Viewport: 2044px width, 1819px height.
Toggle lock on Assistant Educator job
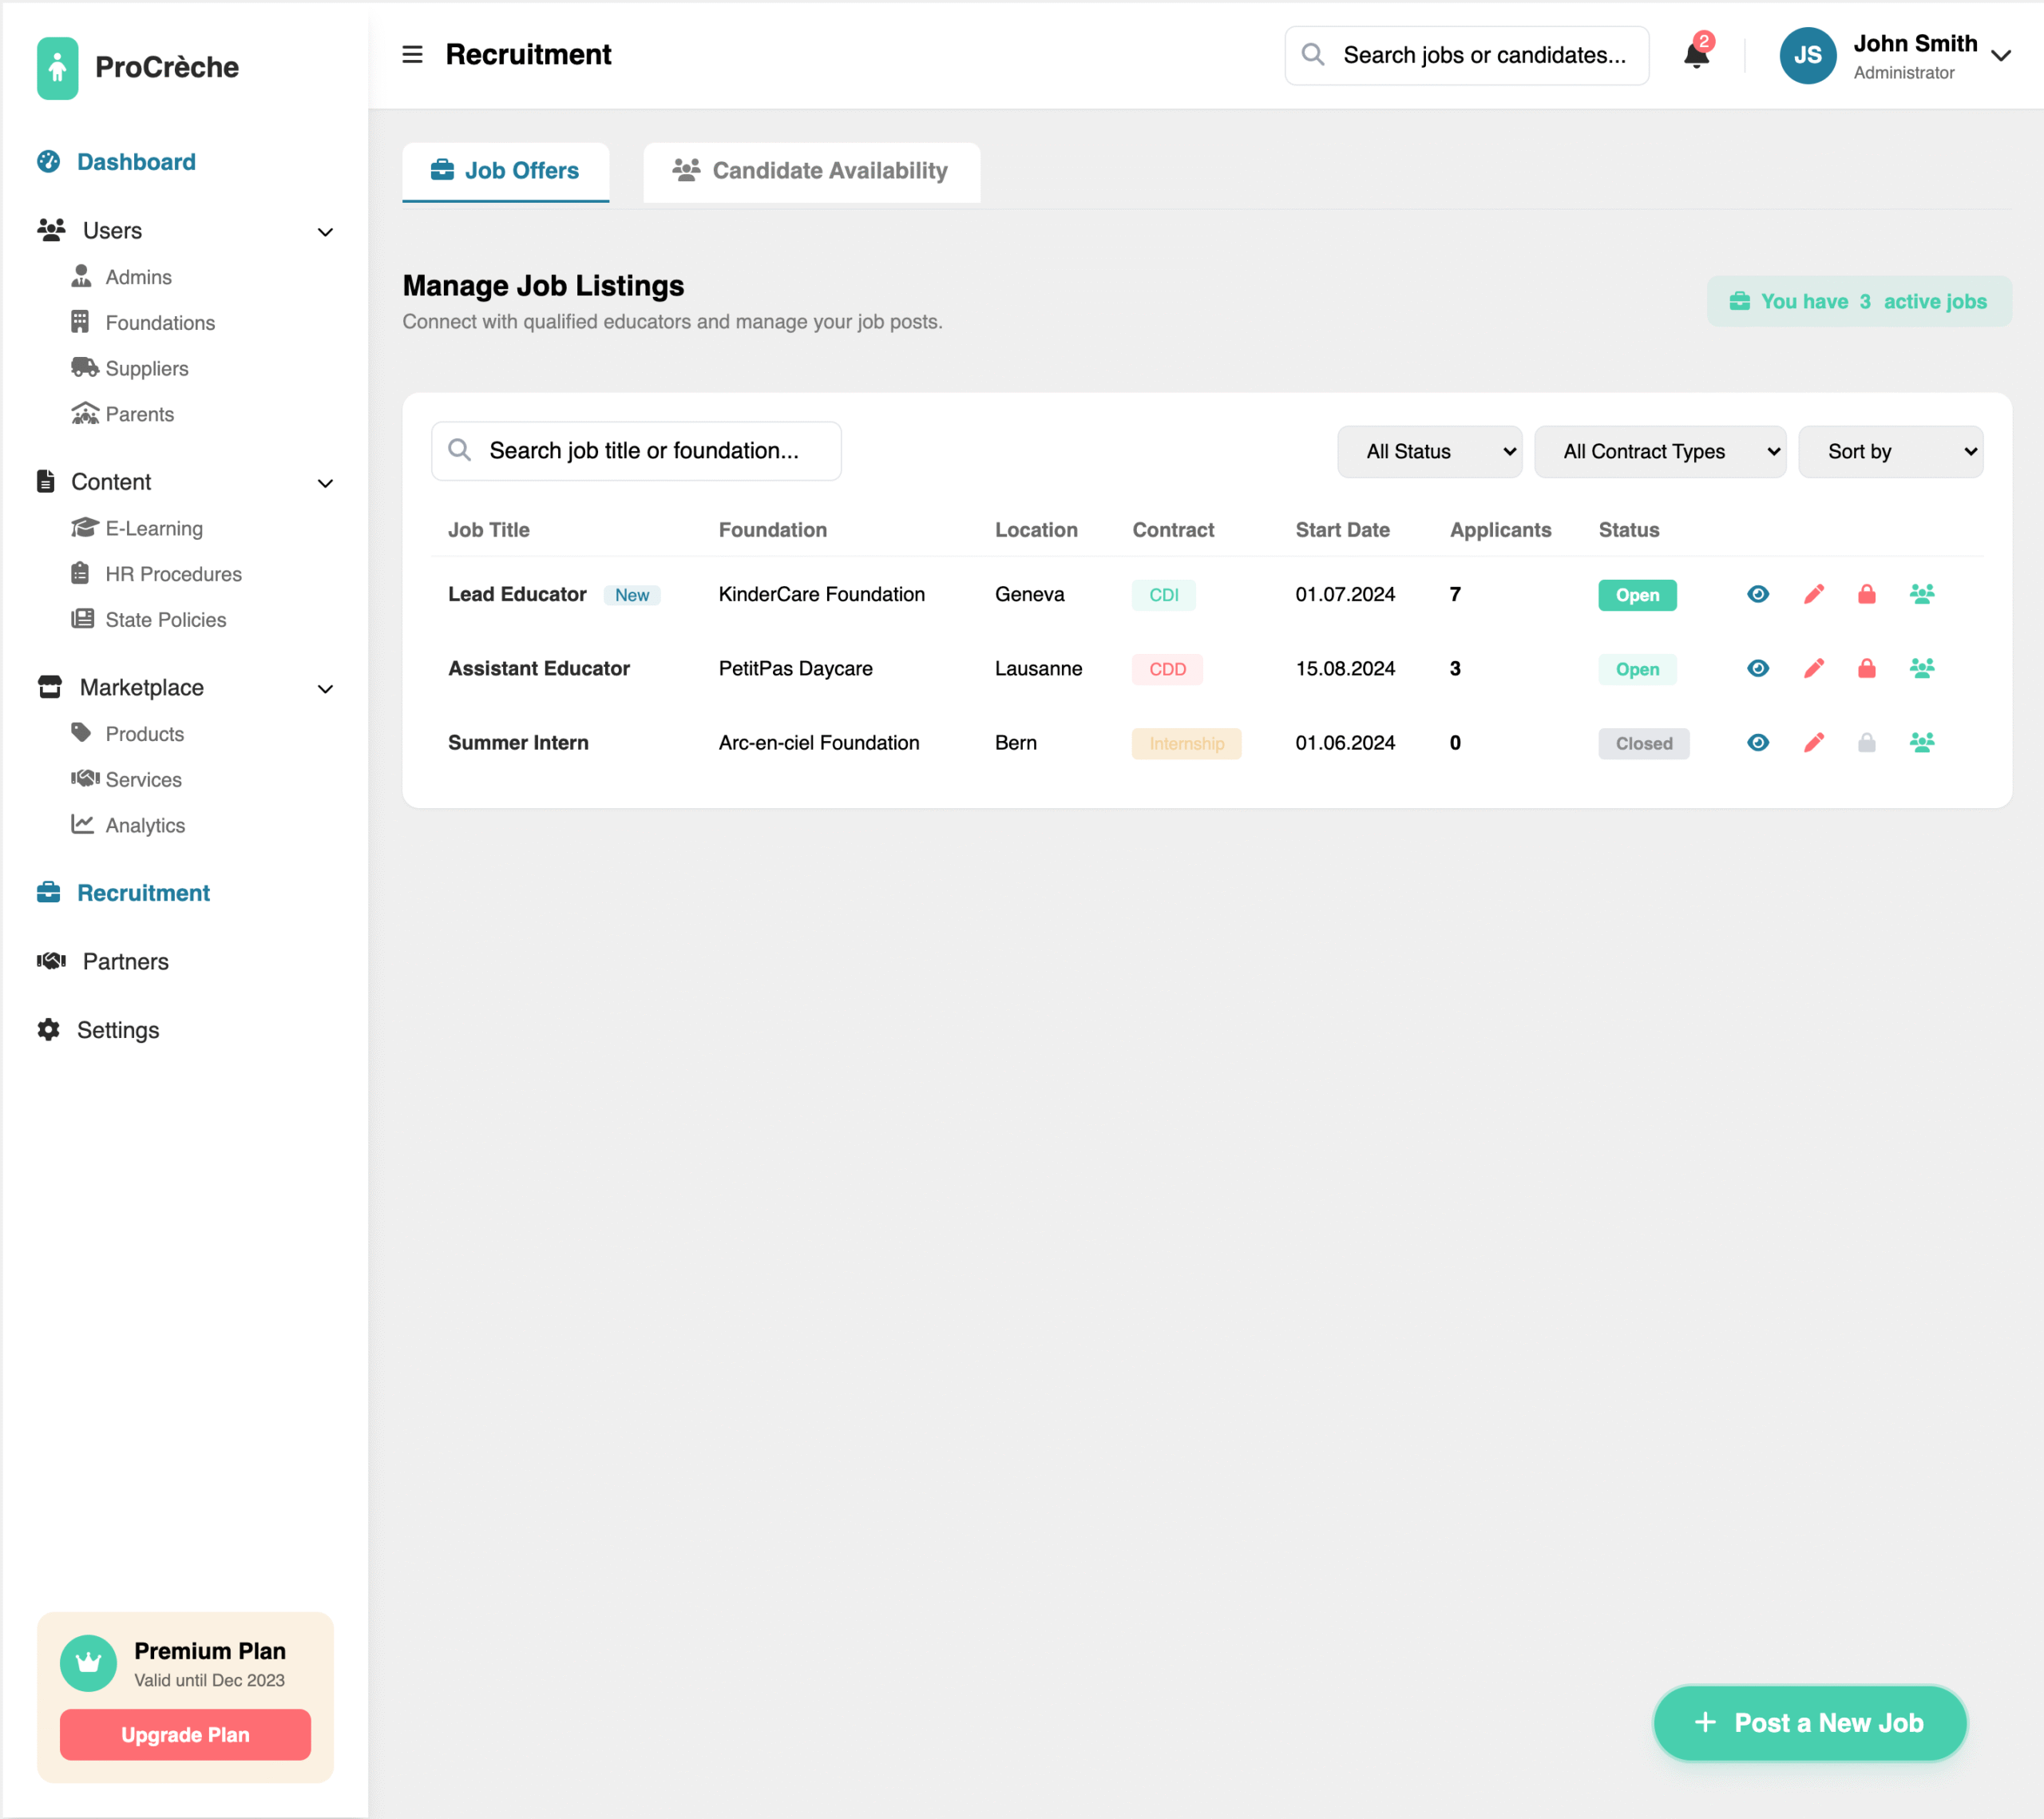coord(1866,668)
